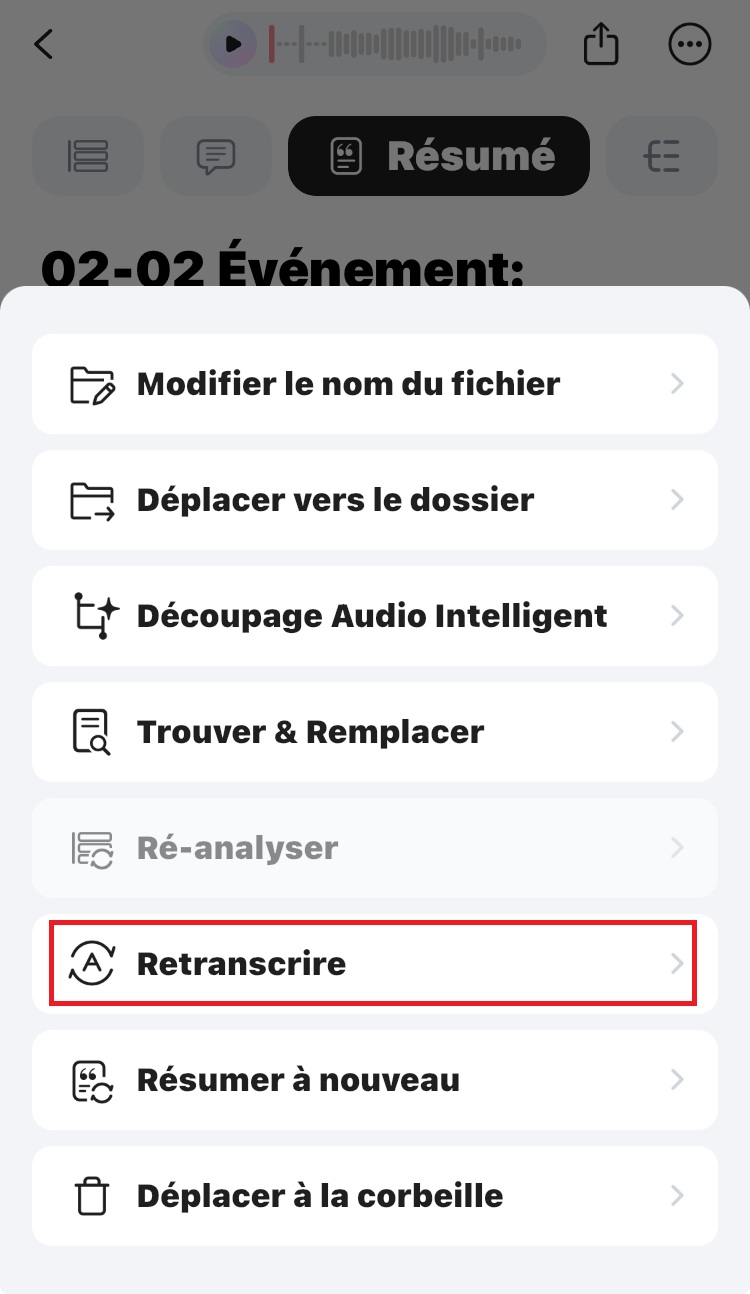Switch to the transcript chat tab
Screen dimensions: 750x1294
[x=216, y=156]
